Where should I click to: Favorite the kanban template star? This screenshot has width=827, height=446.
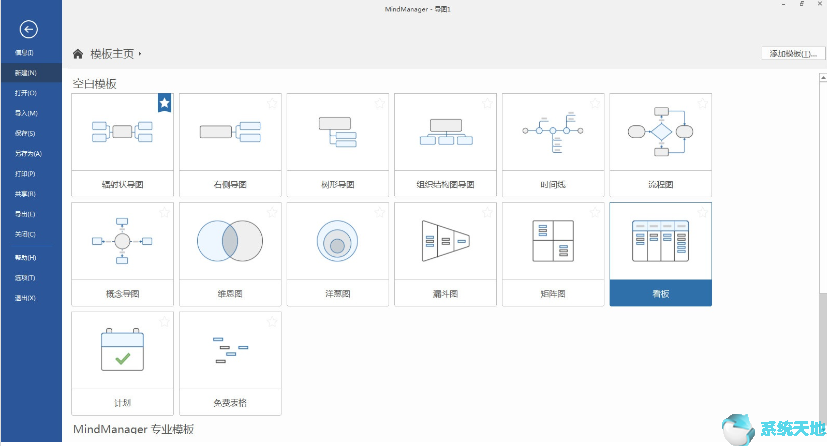click(703, 212)
